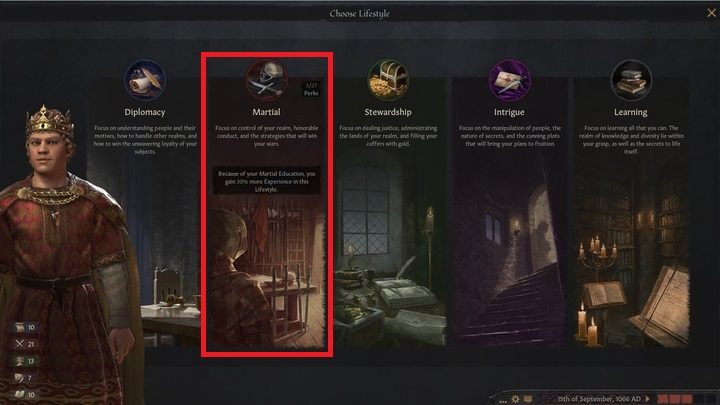This screenshot has width=720, height=405.
Task: Click the Martial 7/27 Perks badge
Action: [311, 90]
